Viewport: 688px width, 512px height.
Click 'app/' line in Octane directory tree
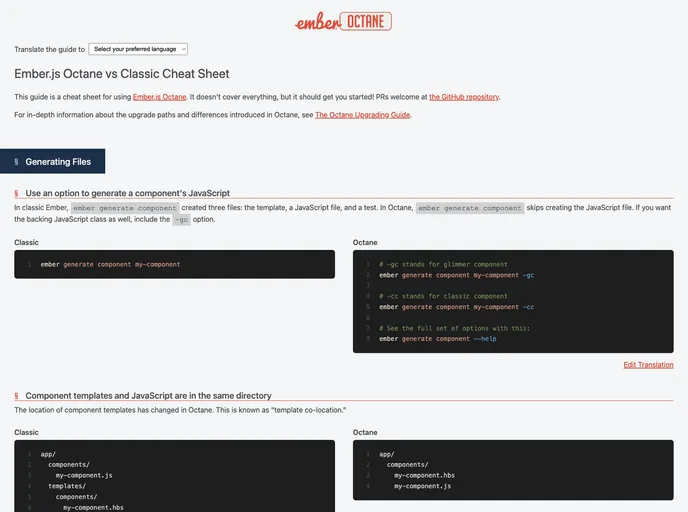click(x=387, y=455)
